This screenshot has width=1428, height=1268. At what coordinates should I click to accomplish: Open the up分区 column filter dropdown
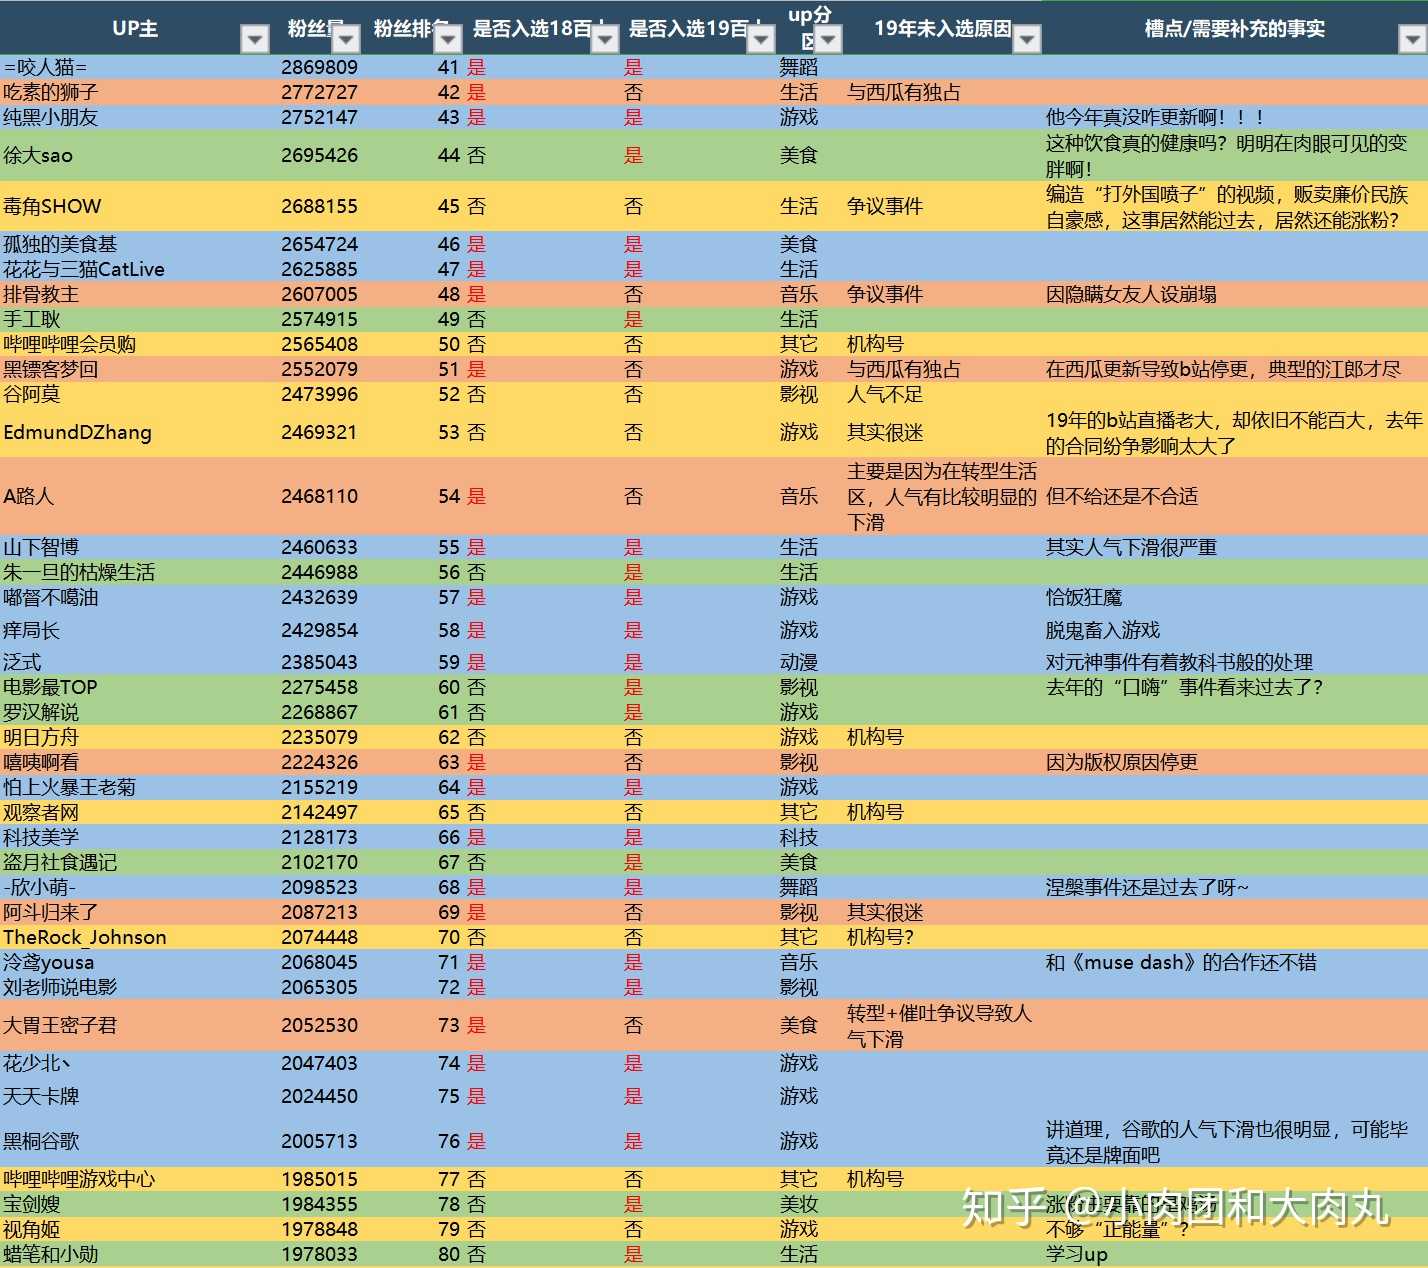[828, 39]
